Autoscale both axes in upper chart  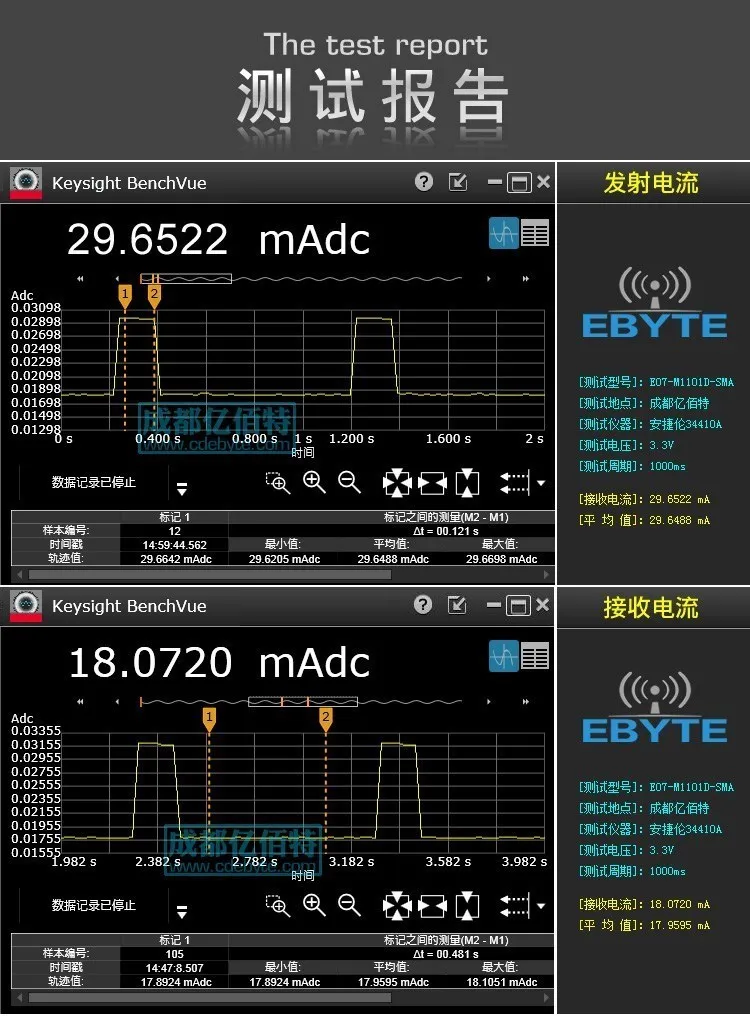[397, 484]
